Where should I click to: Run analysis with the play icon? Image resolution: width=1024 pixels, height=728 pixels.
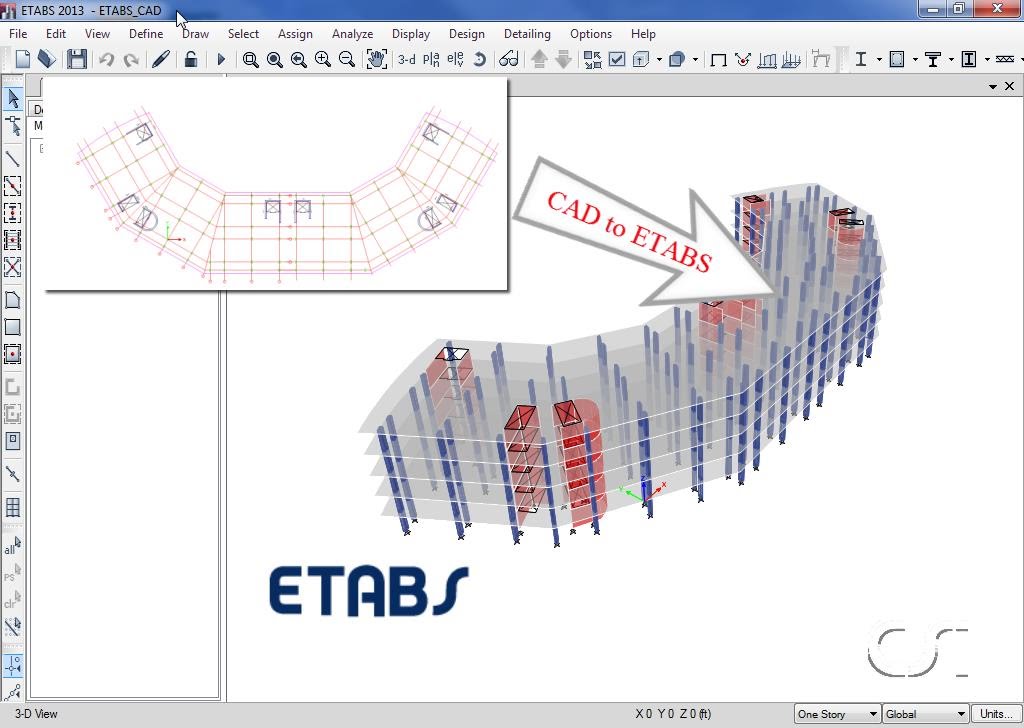pyautogui.click(x=221, y=59)
